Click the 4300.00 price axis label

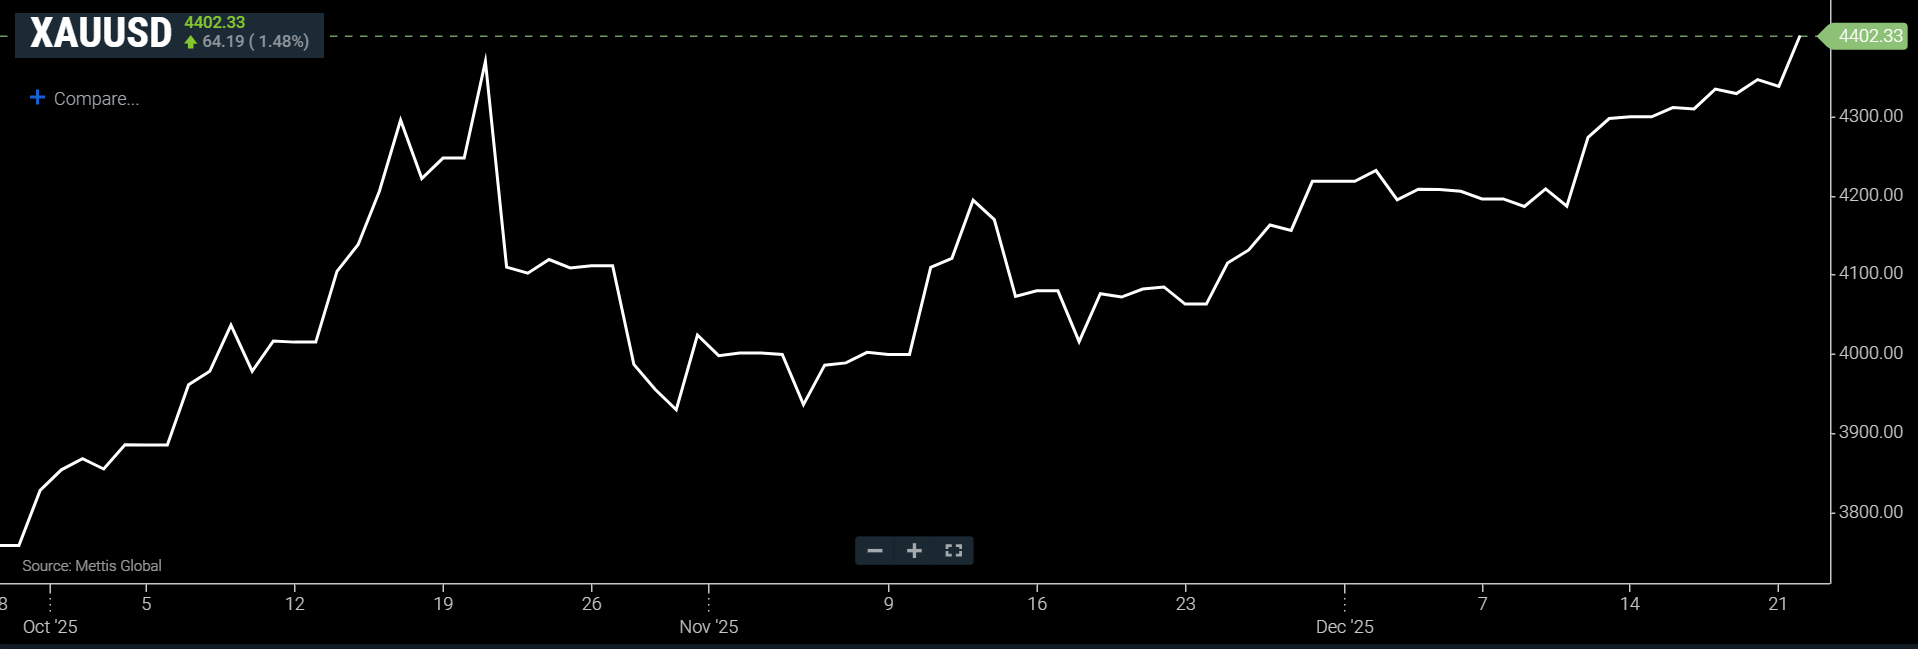click(1870, 116)
